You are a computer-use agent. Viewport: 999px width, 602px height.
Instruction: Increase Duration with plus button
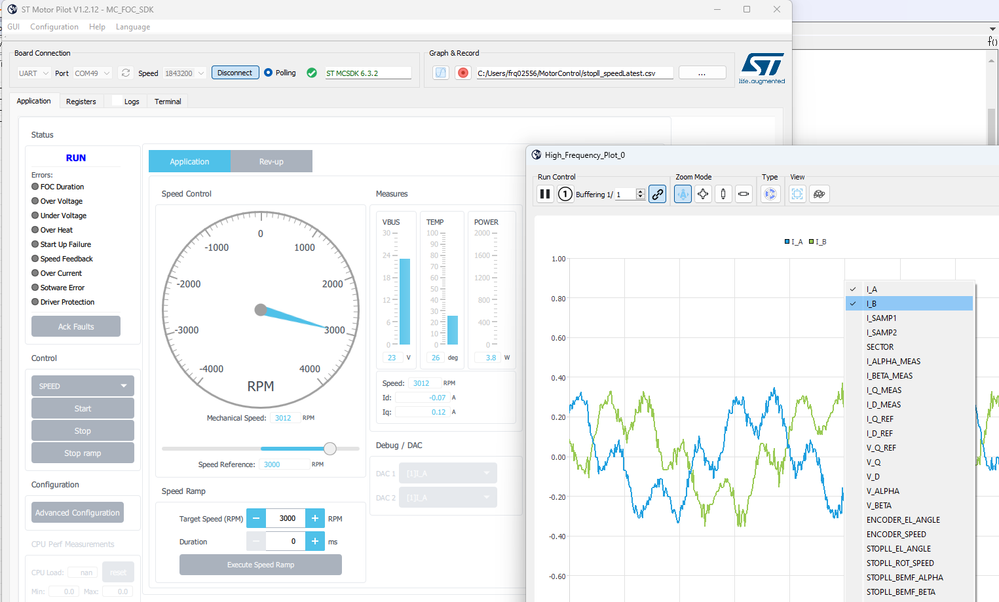click(315, 541)
